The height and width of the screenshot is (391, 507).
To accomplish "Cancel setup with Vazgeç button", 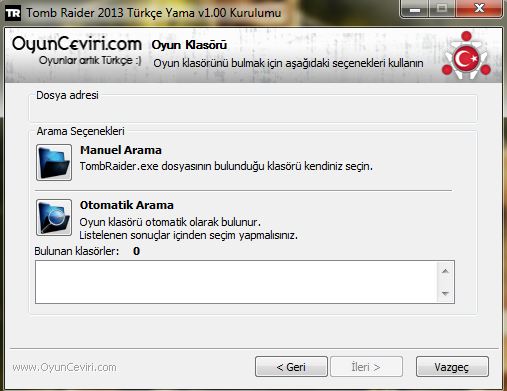I will pos(452,367).
